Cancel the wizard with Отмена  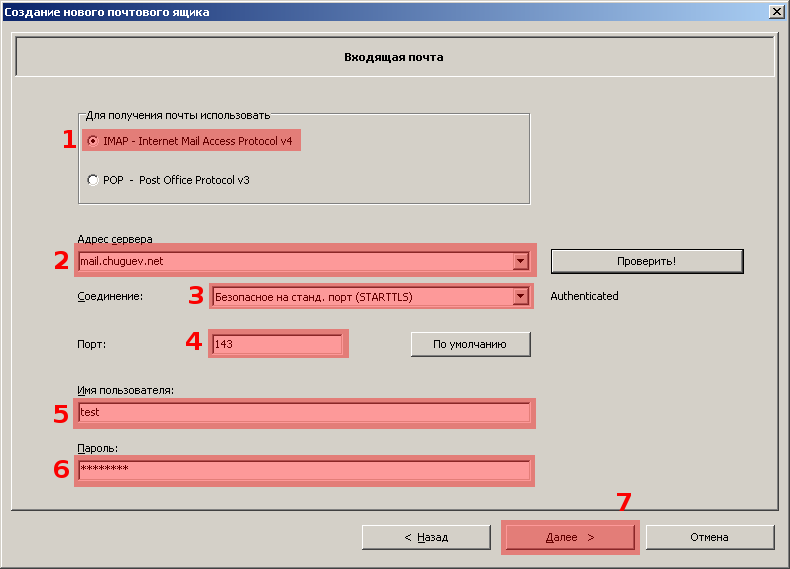coord(709,537)
